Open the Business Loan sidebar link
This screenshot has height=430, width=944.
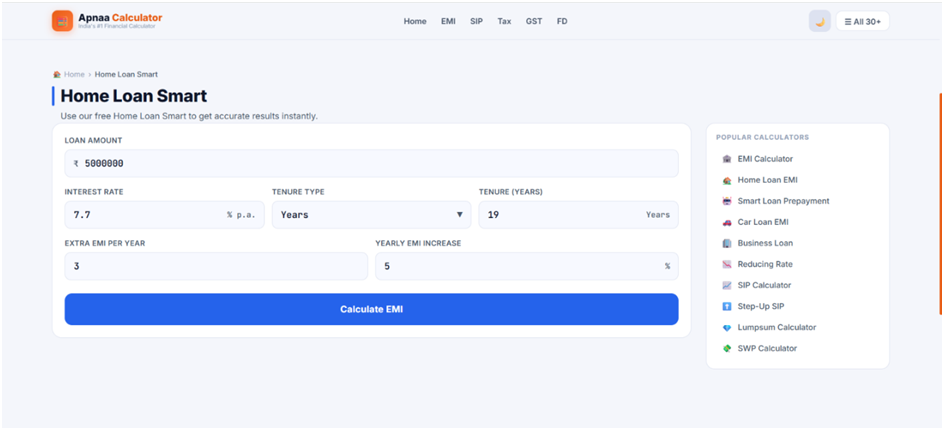(x=765, y=243)
